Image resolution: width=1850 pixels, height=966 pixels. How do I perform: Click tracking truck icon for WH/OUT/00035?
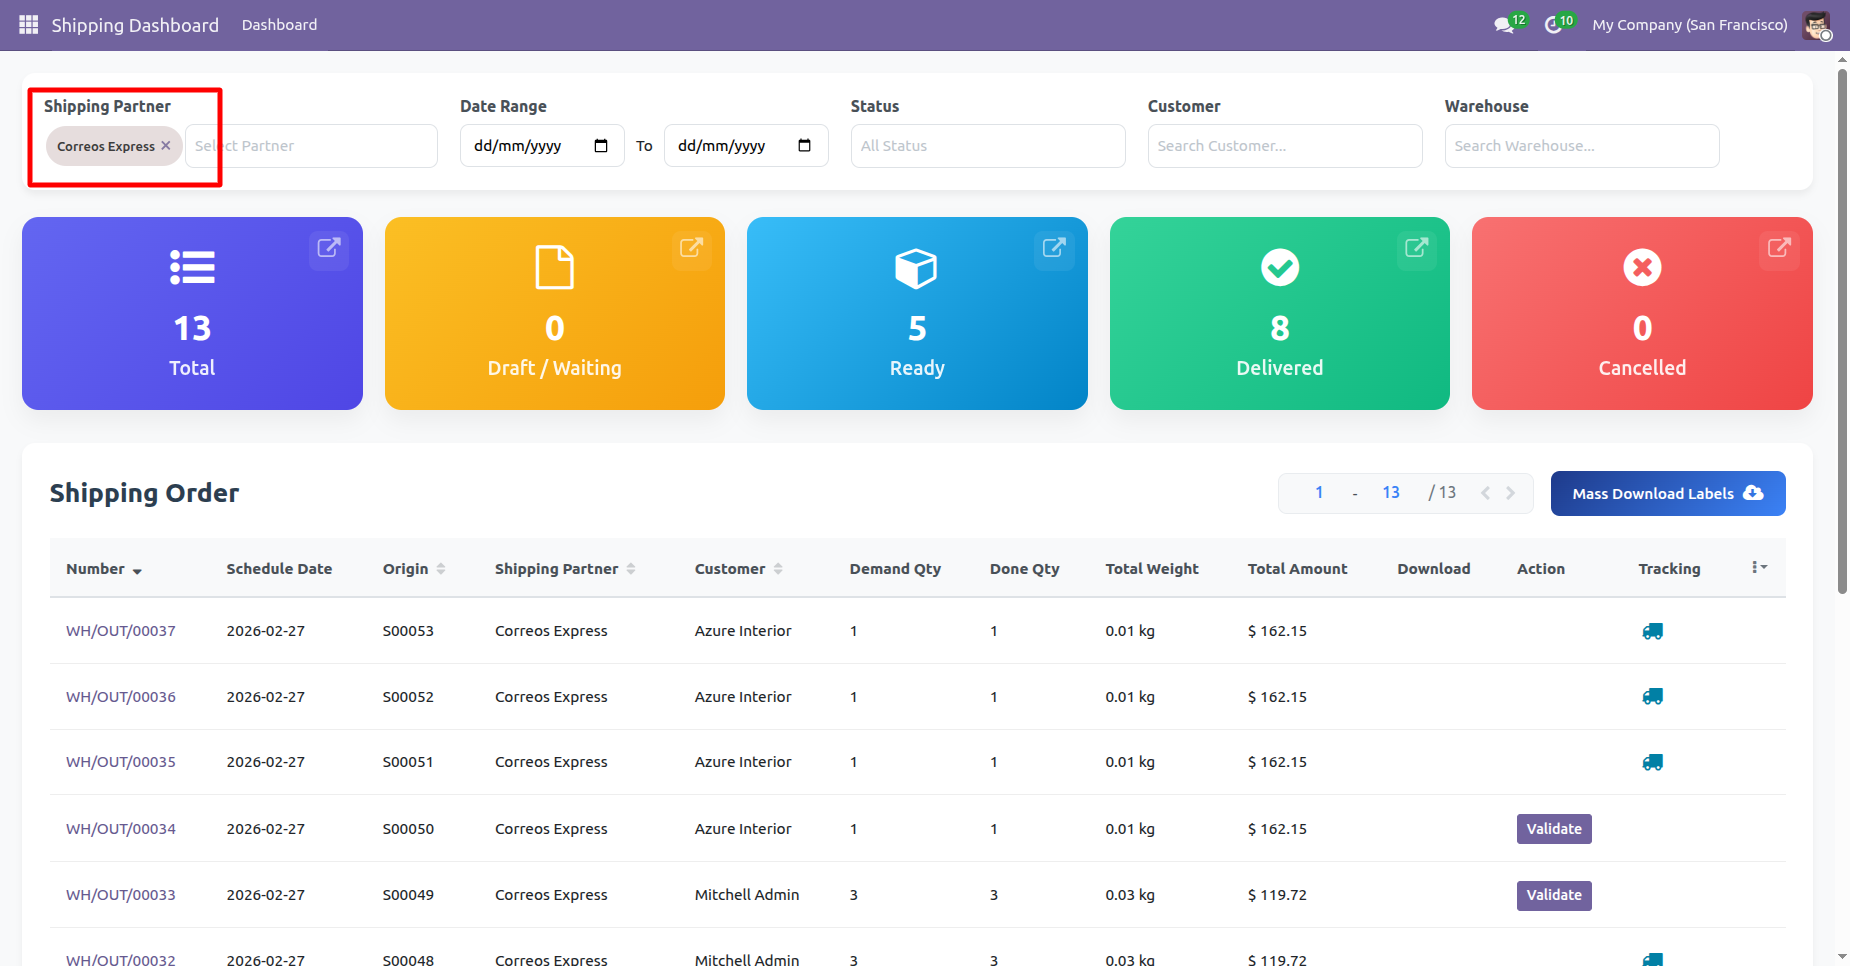[1652, 762]
